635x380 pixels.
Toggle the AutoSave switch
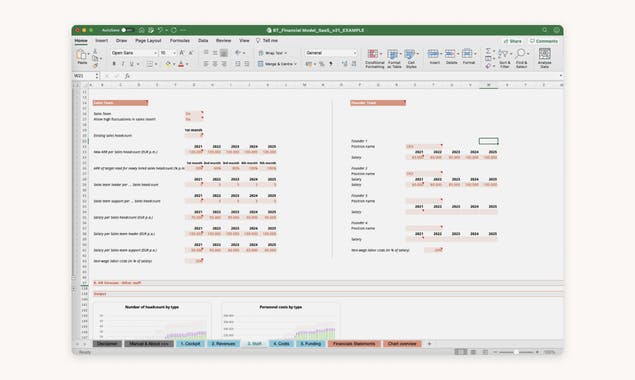(x=127, y=30)
